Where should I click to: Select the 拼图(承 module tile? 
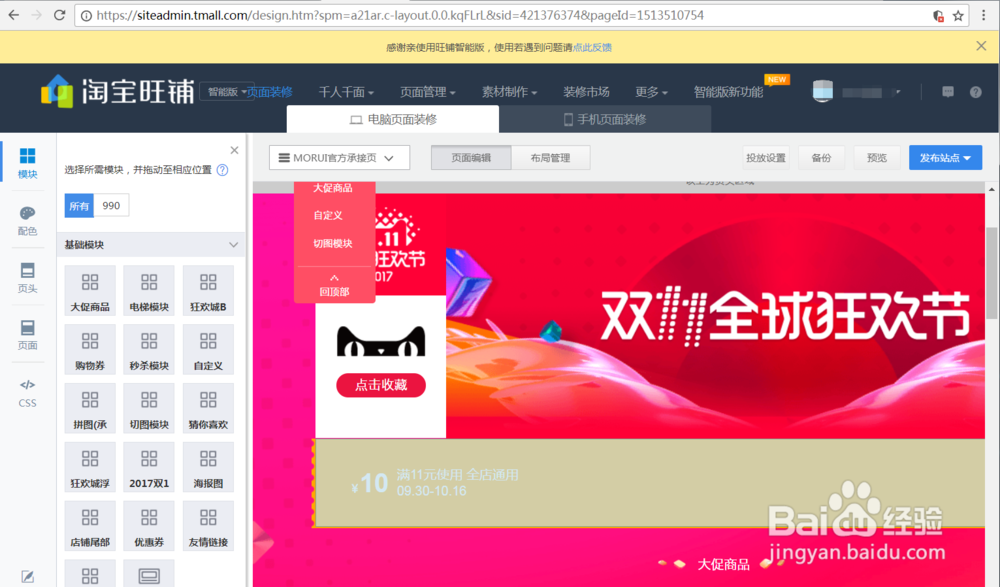coord(90,408)
